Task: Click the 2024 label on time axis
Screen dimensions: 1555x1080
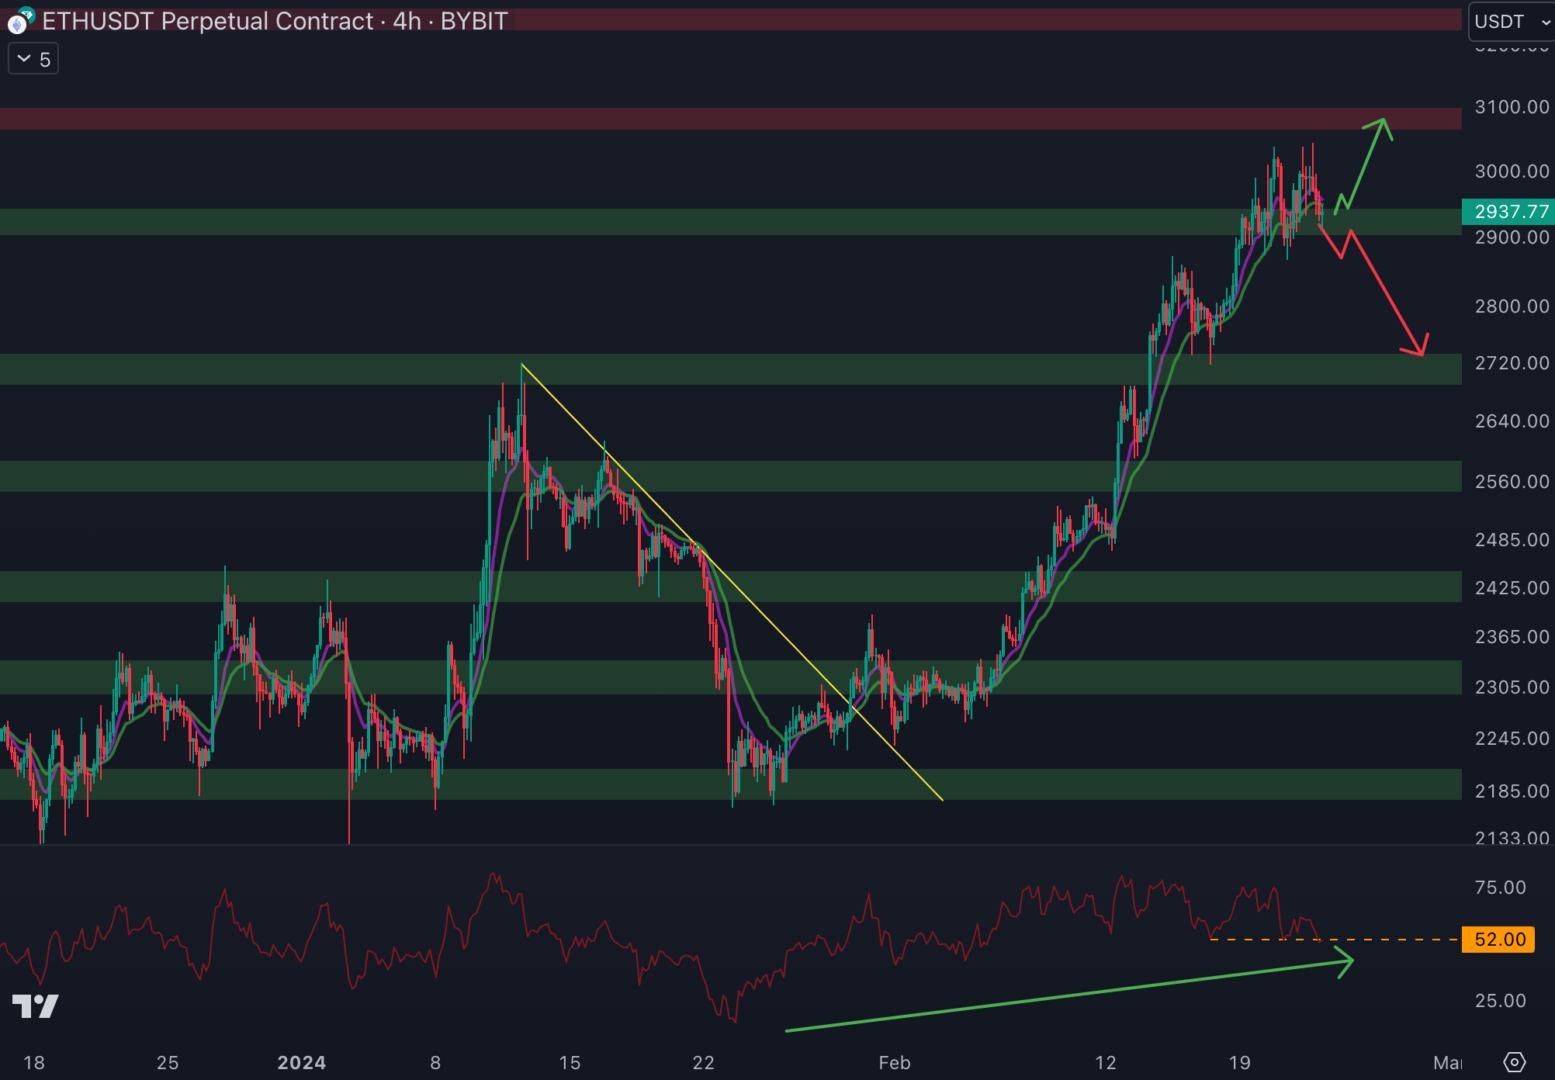Action: tap(301, 1062)
